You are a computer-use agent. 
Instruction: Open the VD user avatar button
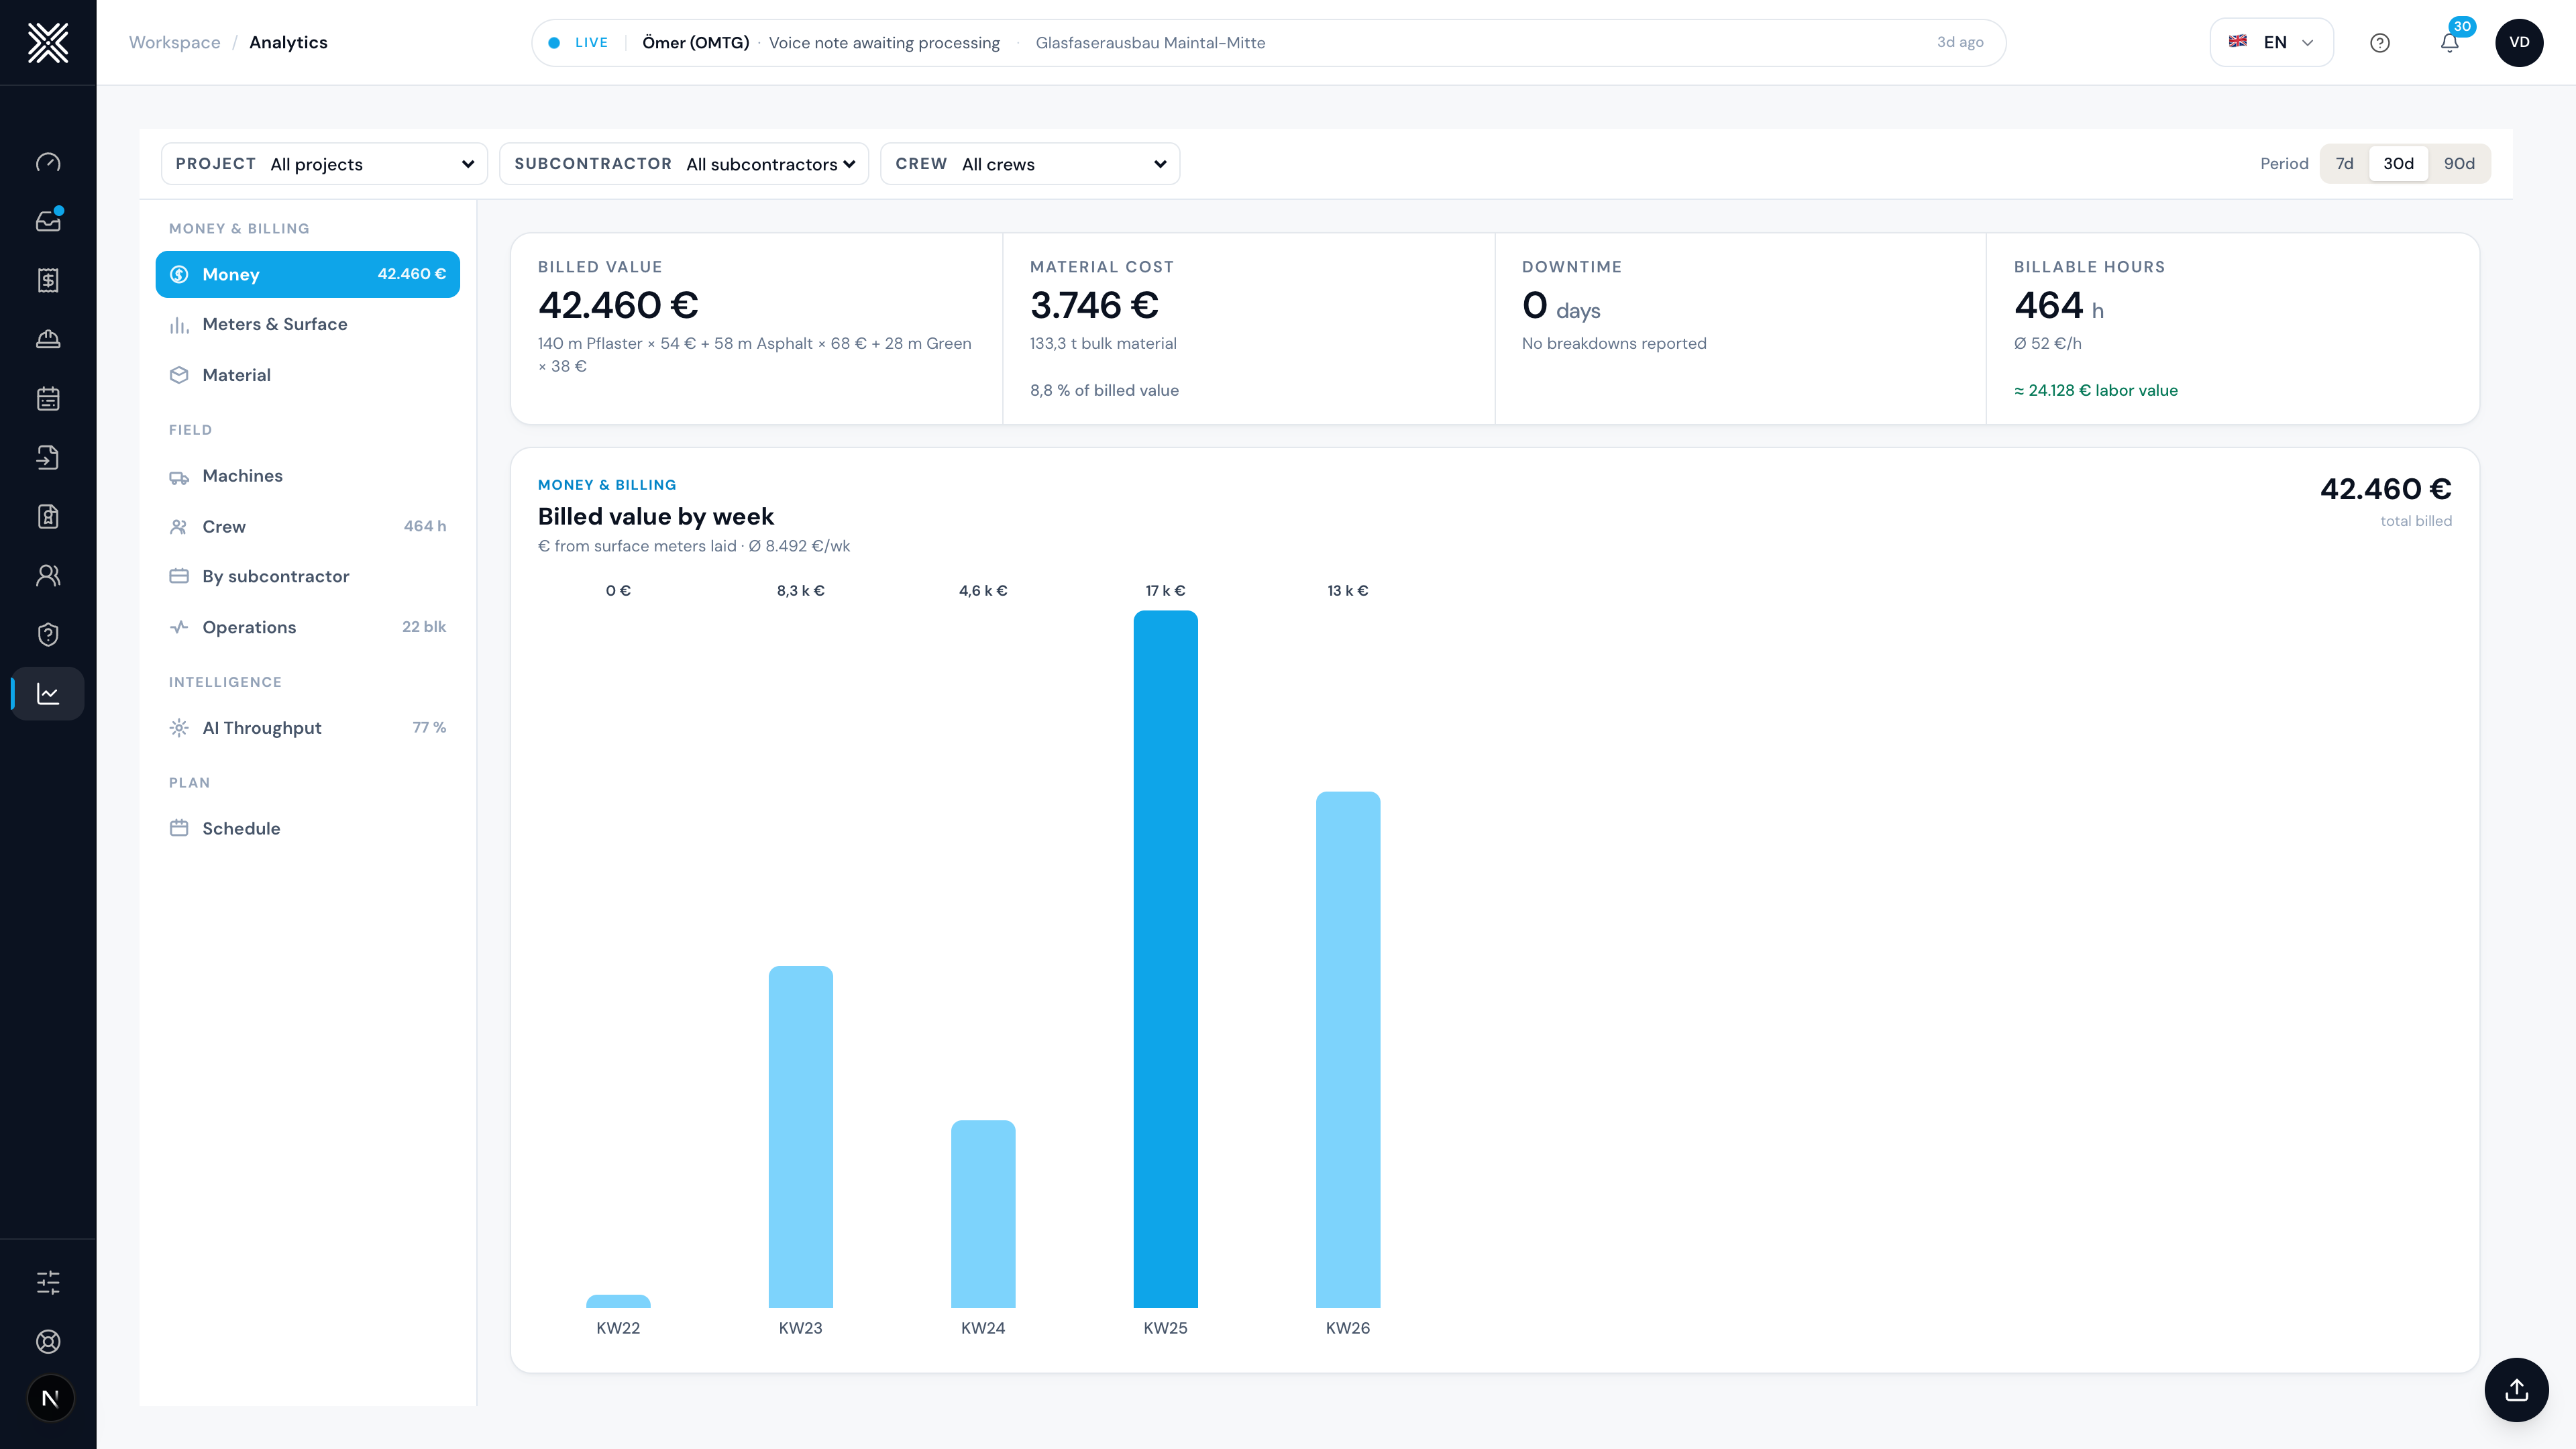click(x=2519, y=42)
